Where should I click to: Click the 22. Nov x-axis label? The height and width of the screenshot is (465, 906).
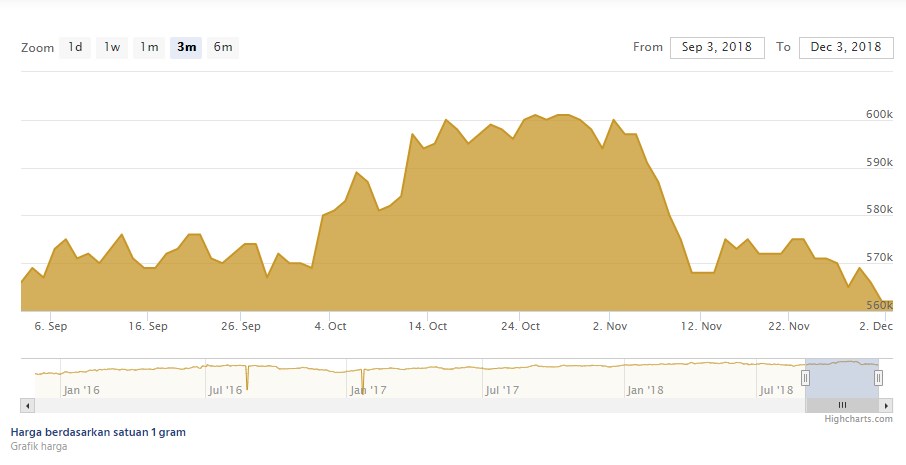point(789,326)
